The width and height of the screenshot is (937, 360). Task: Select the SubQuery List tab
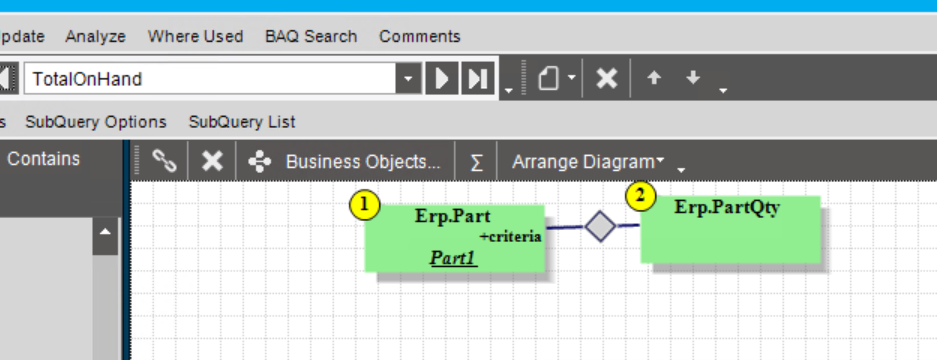[x=242, y=122]
